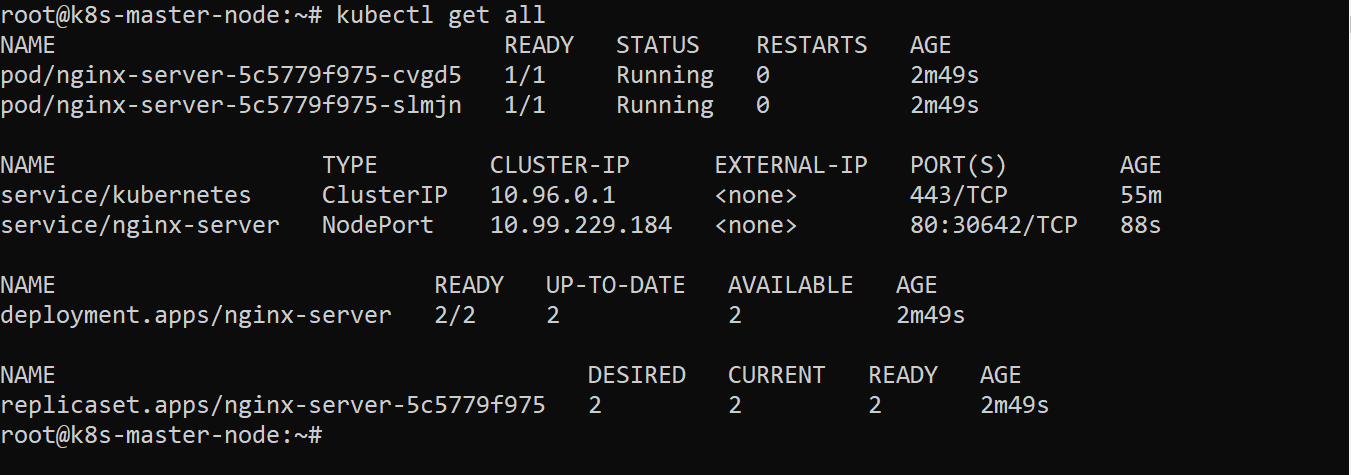Click the NodePort service type
The height and width of the screenshot is (475, 1351).
378,225
